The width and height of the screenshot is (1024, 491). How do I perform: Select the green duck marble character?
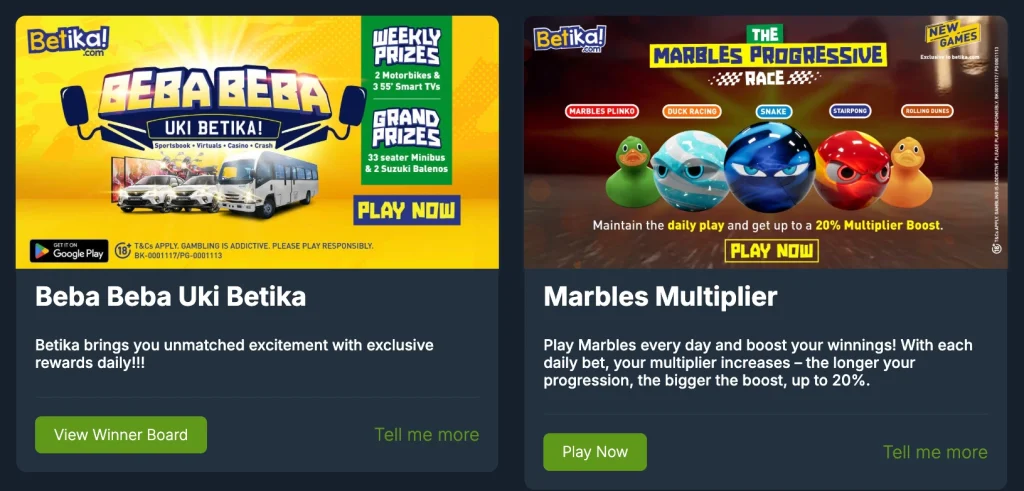(x=630, y=172)
